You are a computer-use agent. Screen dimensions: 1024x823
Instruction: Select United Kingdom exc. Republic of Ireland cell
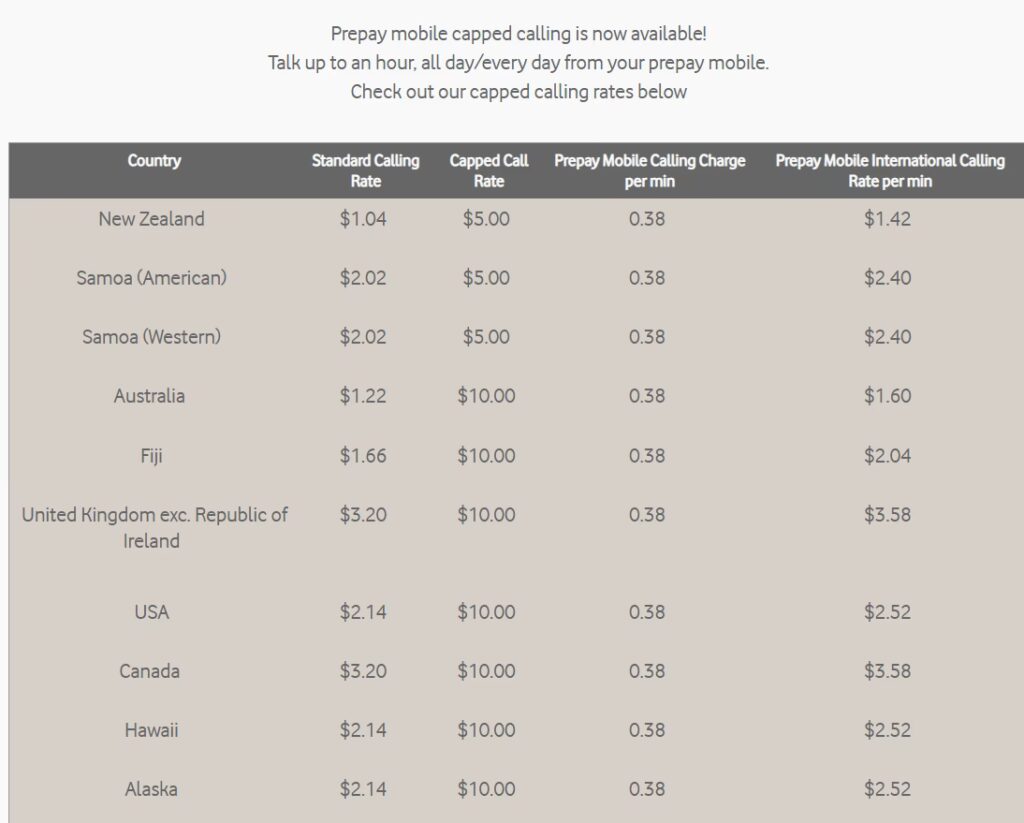[x=154, y=528]
